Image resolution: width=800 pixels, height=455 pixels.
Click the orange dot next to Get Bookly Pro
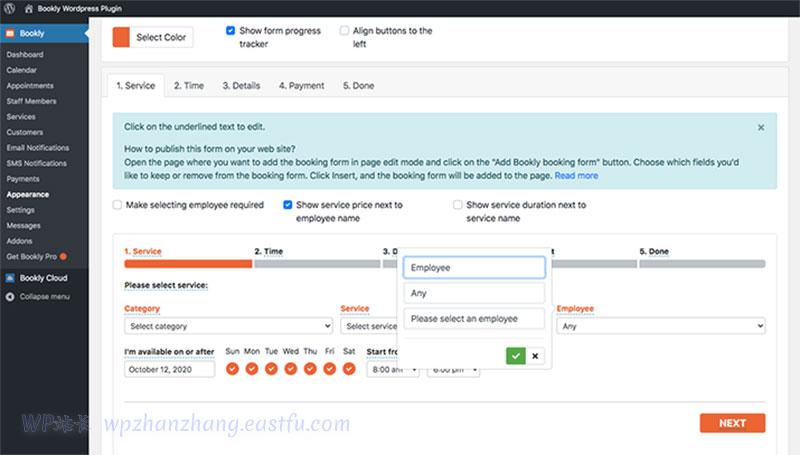tap(63, 257)
